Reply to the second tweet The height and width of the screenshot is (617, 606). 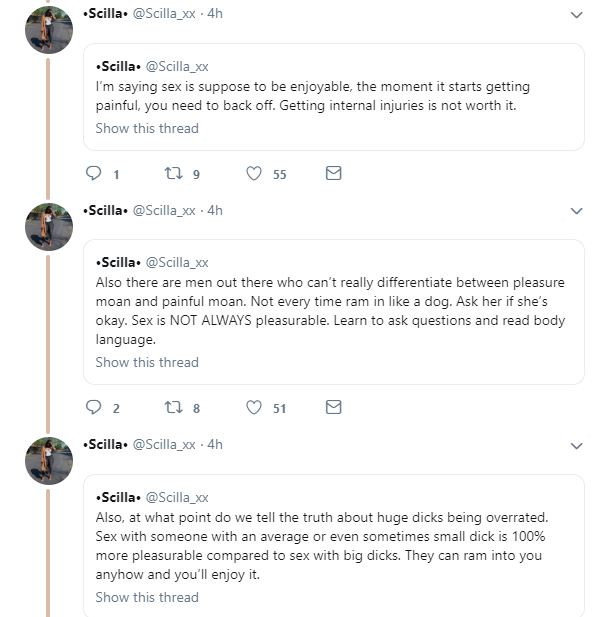(x=95, y=407)
